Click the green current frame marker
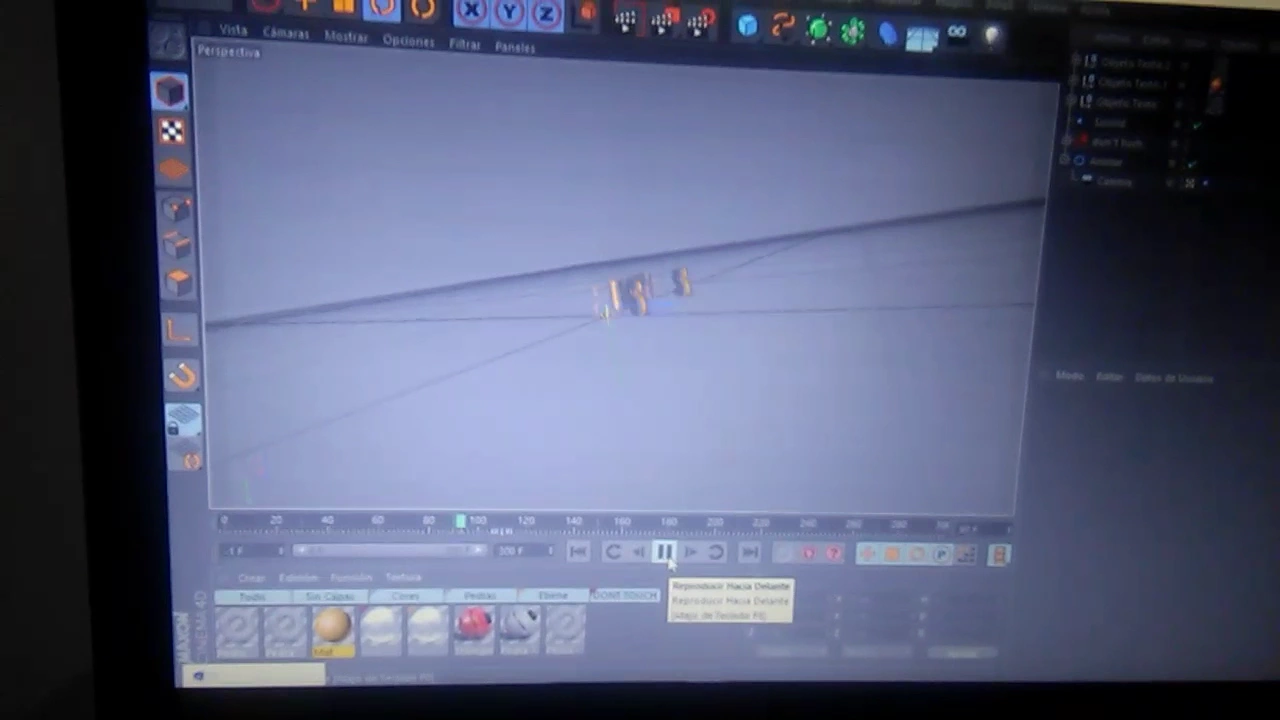This screenshot has height=720, width=1280. [460, 521]
